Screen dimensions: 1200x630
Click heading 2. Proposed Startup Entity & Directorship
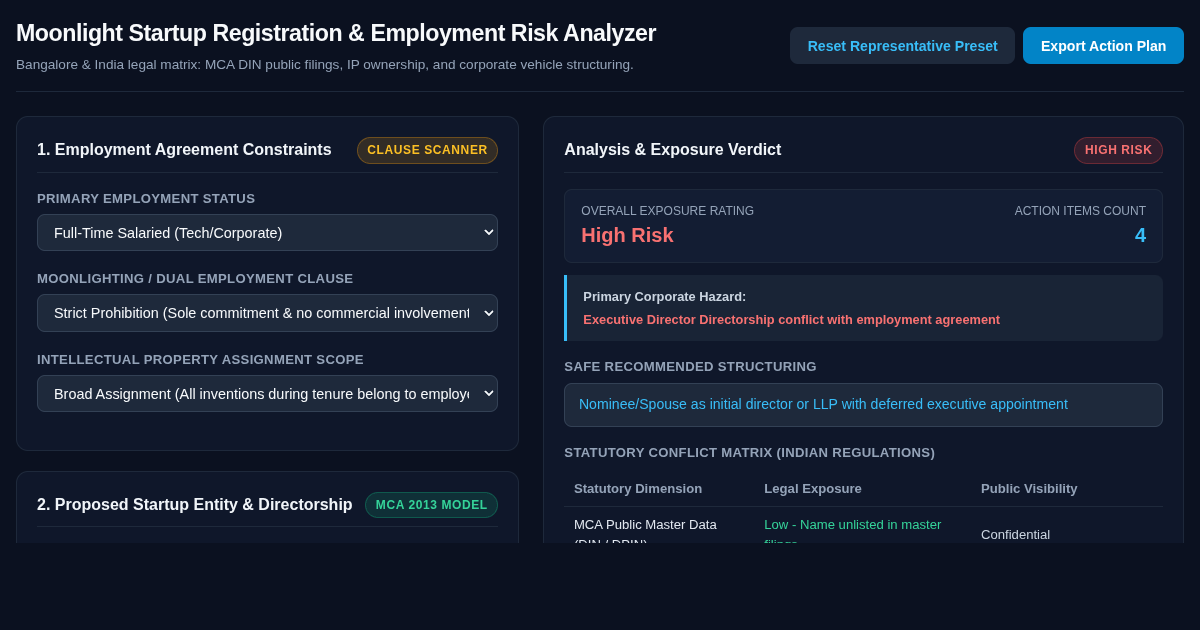tap(195, 505)
